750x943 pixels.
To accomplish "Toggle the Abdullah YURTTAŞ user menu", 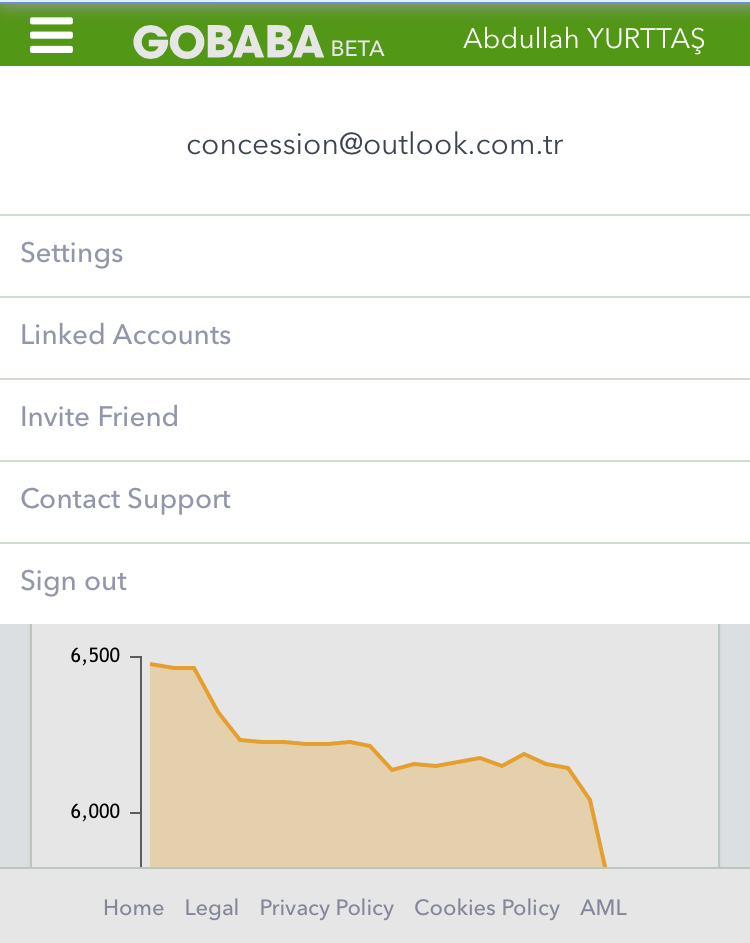I will pos(583,39).
